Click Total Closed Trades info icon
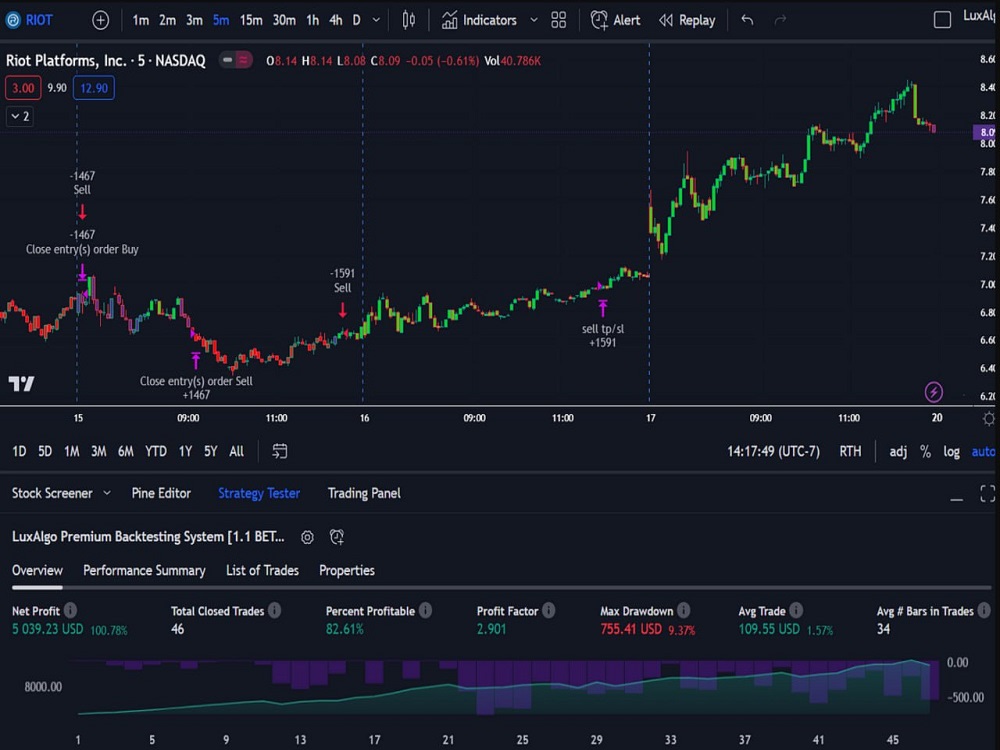 tap(274, 610)
